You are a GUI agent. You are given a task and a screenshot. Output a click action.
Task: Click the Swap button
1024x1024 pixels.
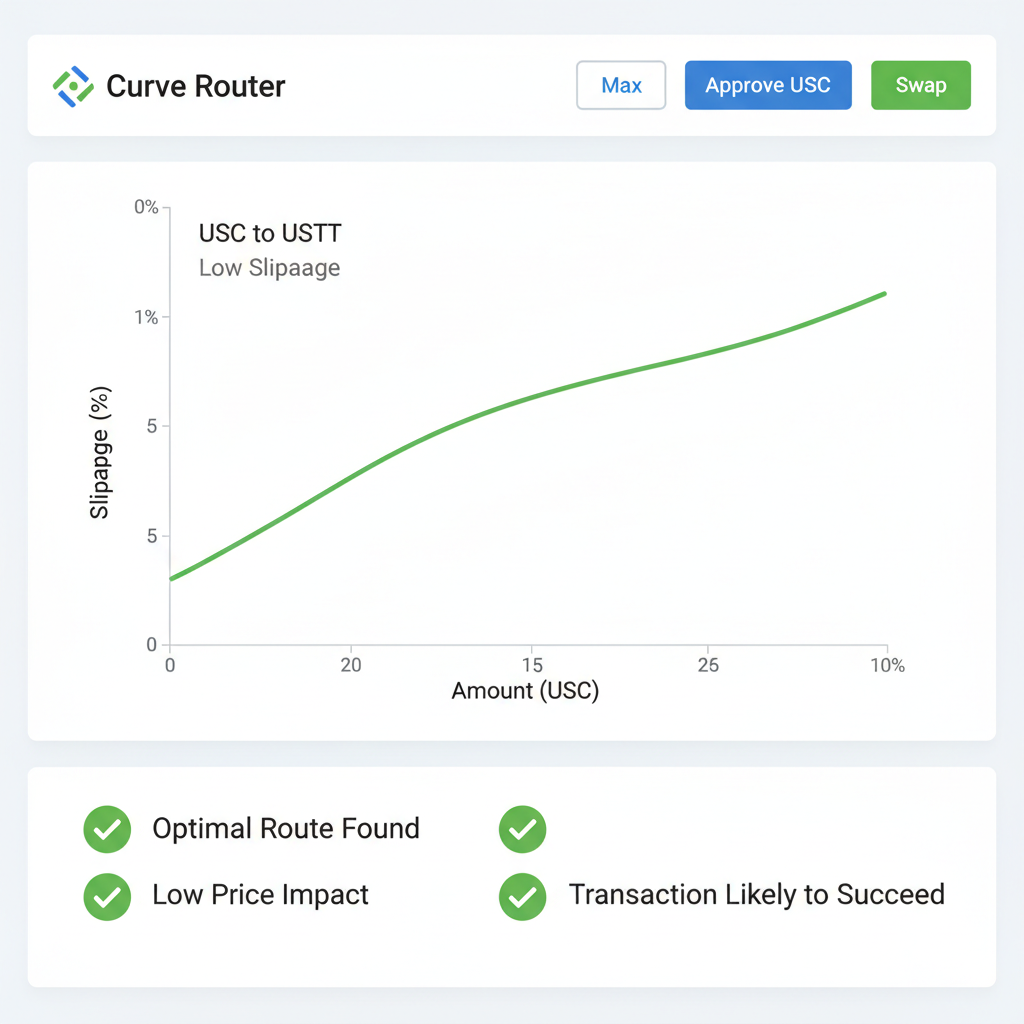(x=920, y=85)
